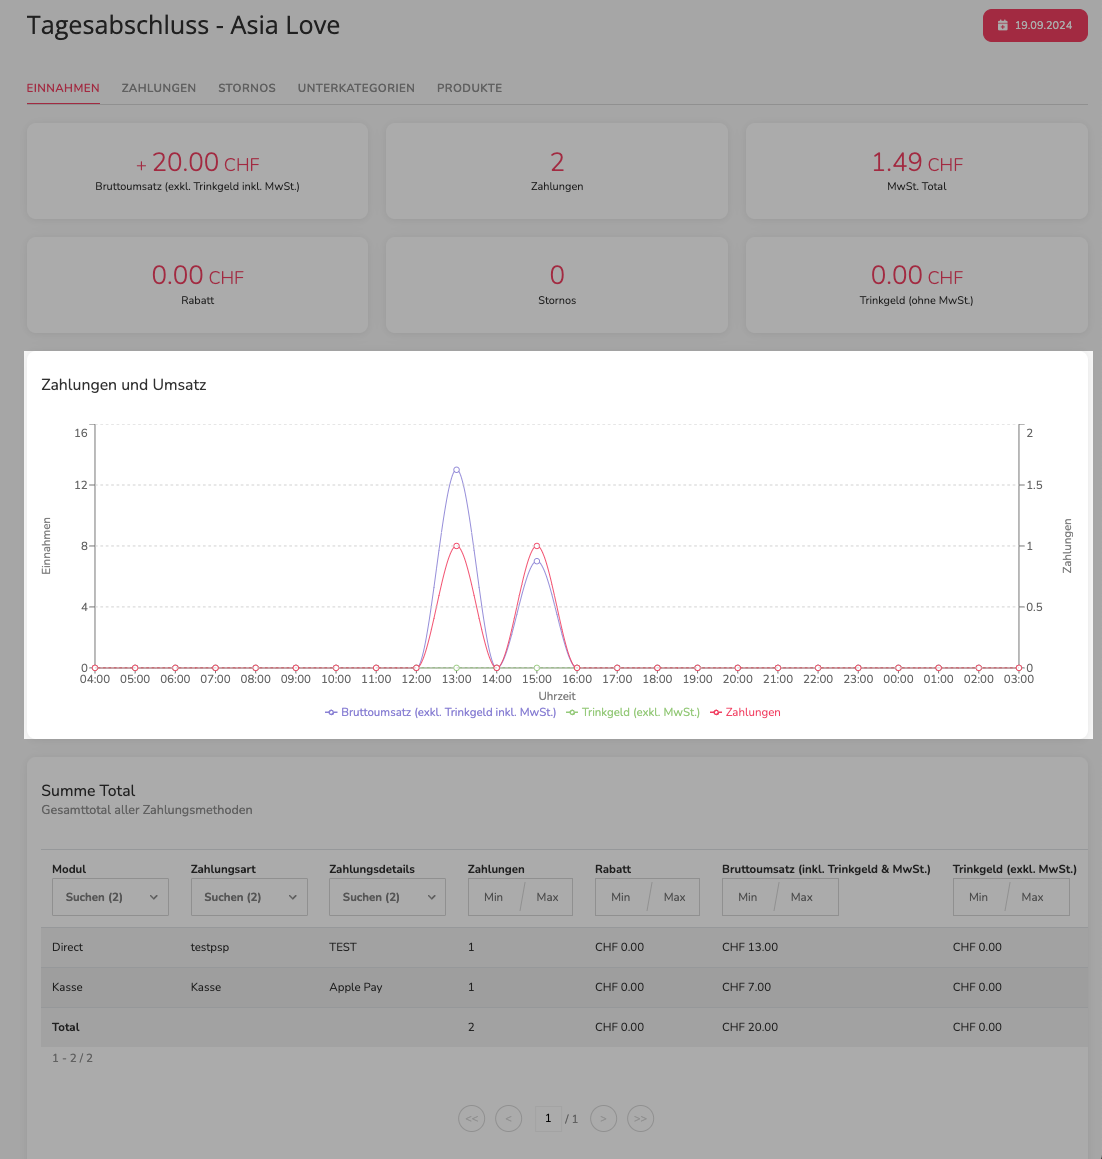Click the 13:00 Bruttoumsatz peak data point
1102x1159 pixels.
[x=457, y=470]
